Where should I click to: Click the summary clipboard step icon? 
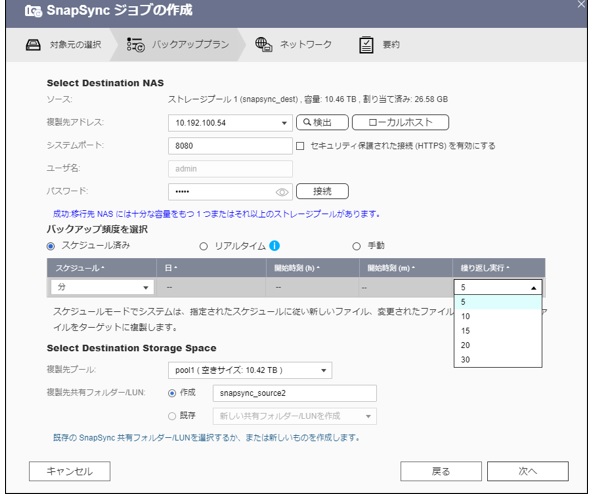[x=366, y=44]
